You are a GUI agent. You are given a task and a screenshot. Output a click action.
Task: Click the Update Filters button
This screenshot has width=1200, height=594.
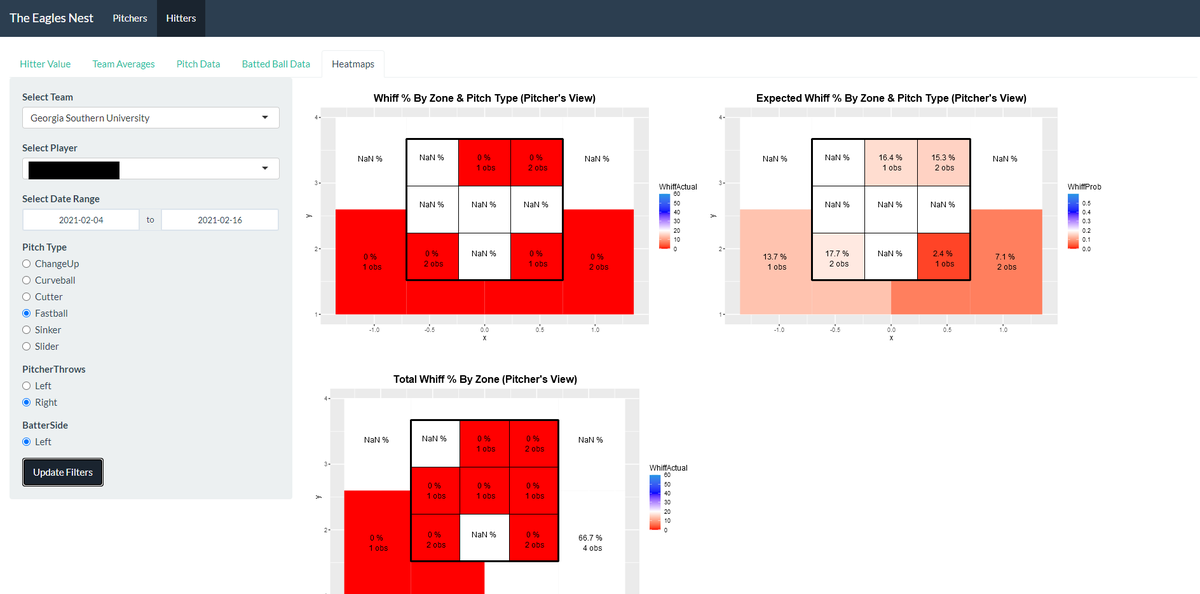coord(63,472)
